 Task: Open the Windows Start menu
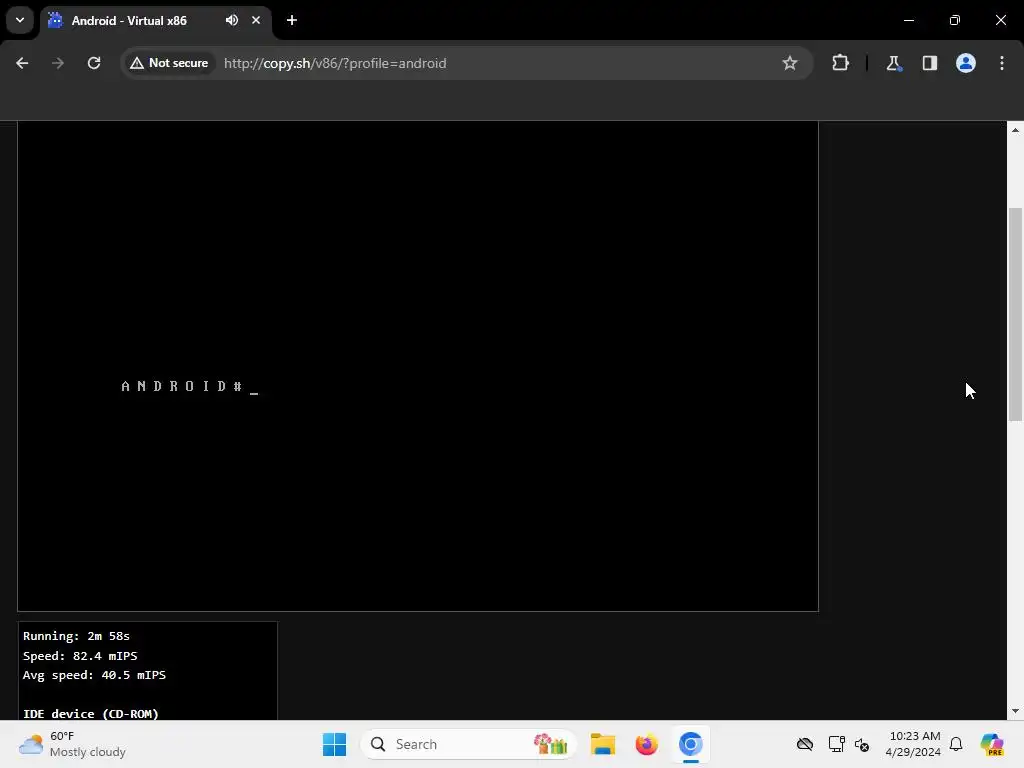[x=334, y=744]
